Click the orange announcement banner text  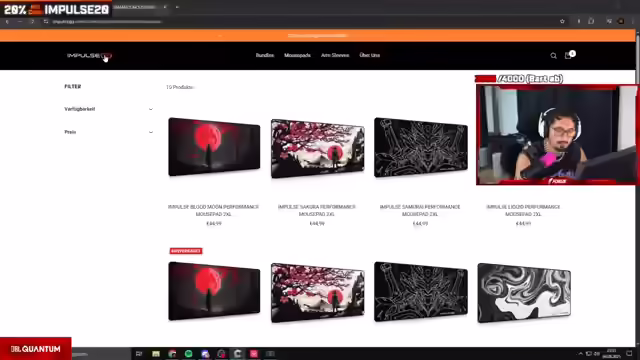pos(318,36)
